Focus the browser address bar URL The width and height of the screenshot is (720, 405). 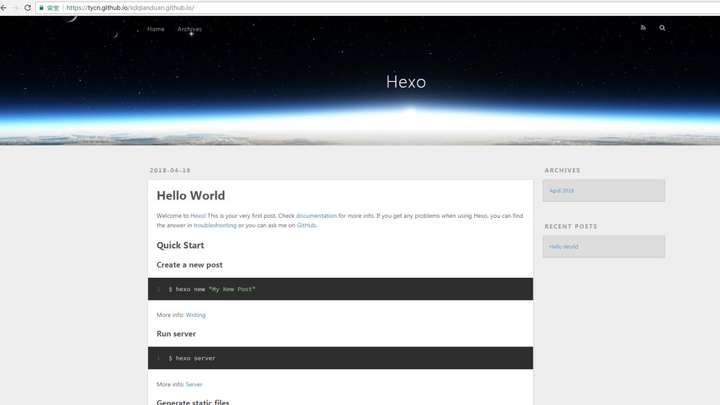[130, 8]
